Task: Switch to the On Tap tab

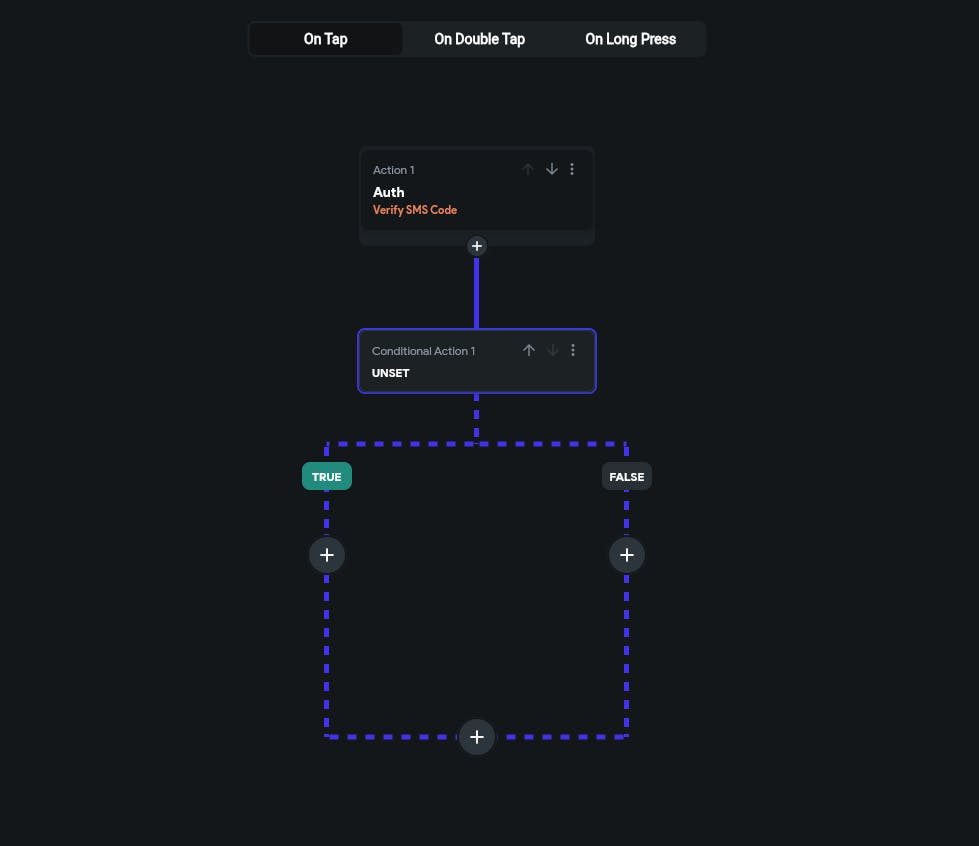Action: click(x=325, y=39)
